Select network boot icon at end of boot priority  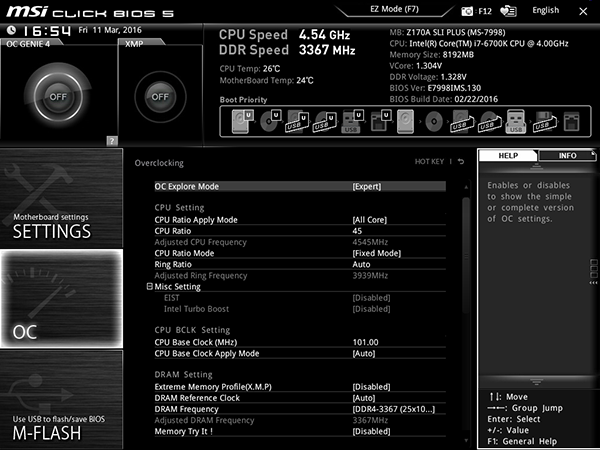coord(572,122)
